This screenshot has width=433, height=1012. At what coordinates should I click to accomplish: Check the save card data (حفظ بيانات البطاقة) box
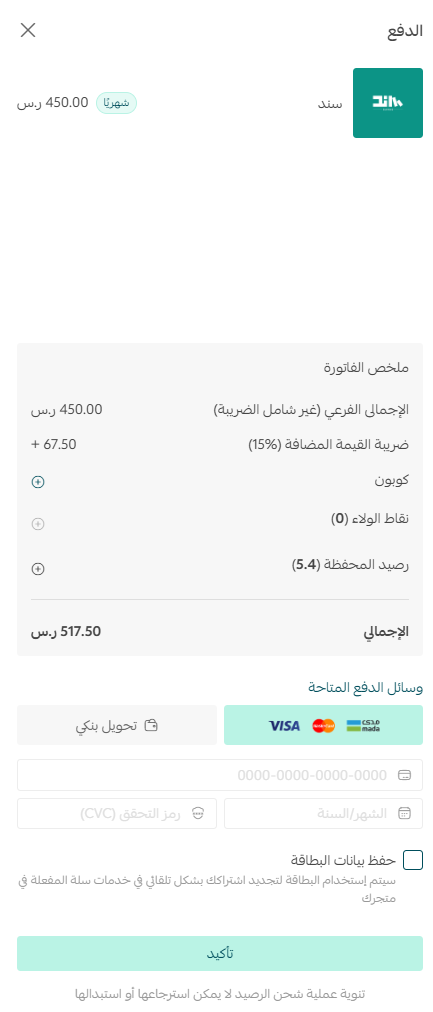pos(413,860)
